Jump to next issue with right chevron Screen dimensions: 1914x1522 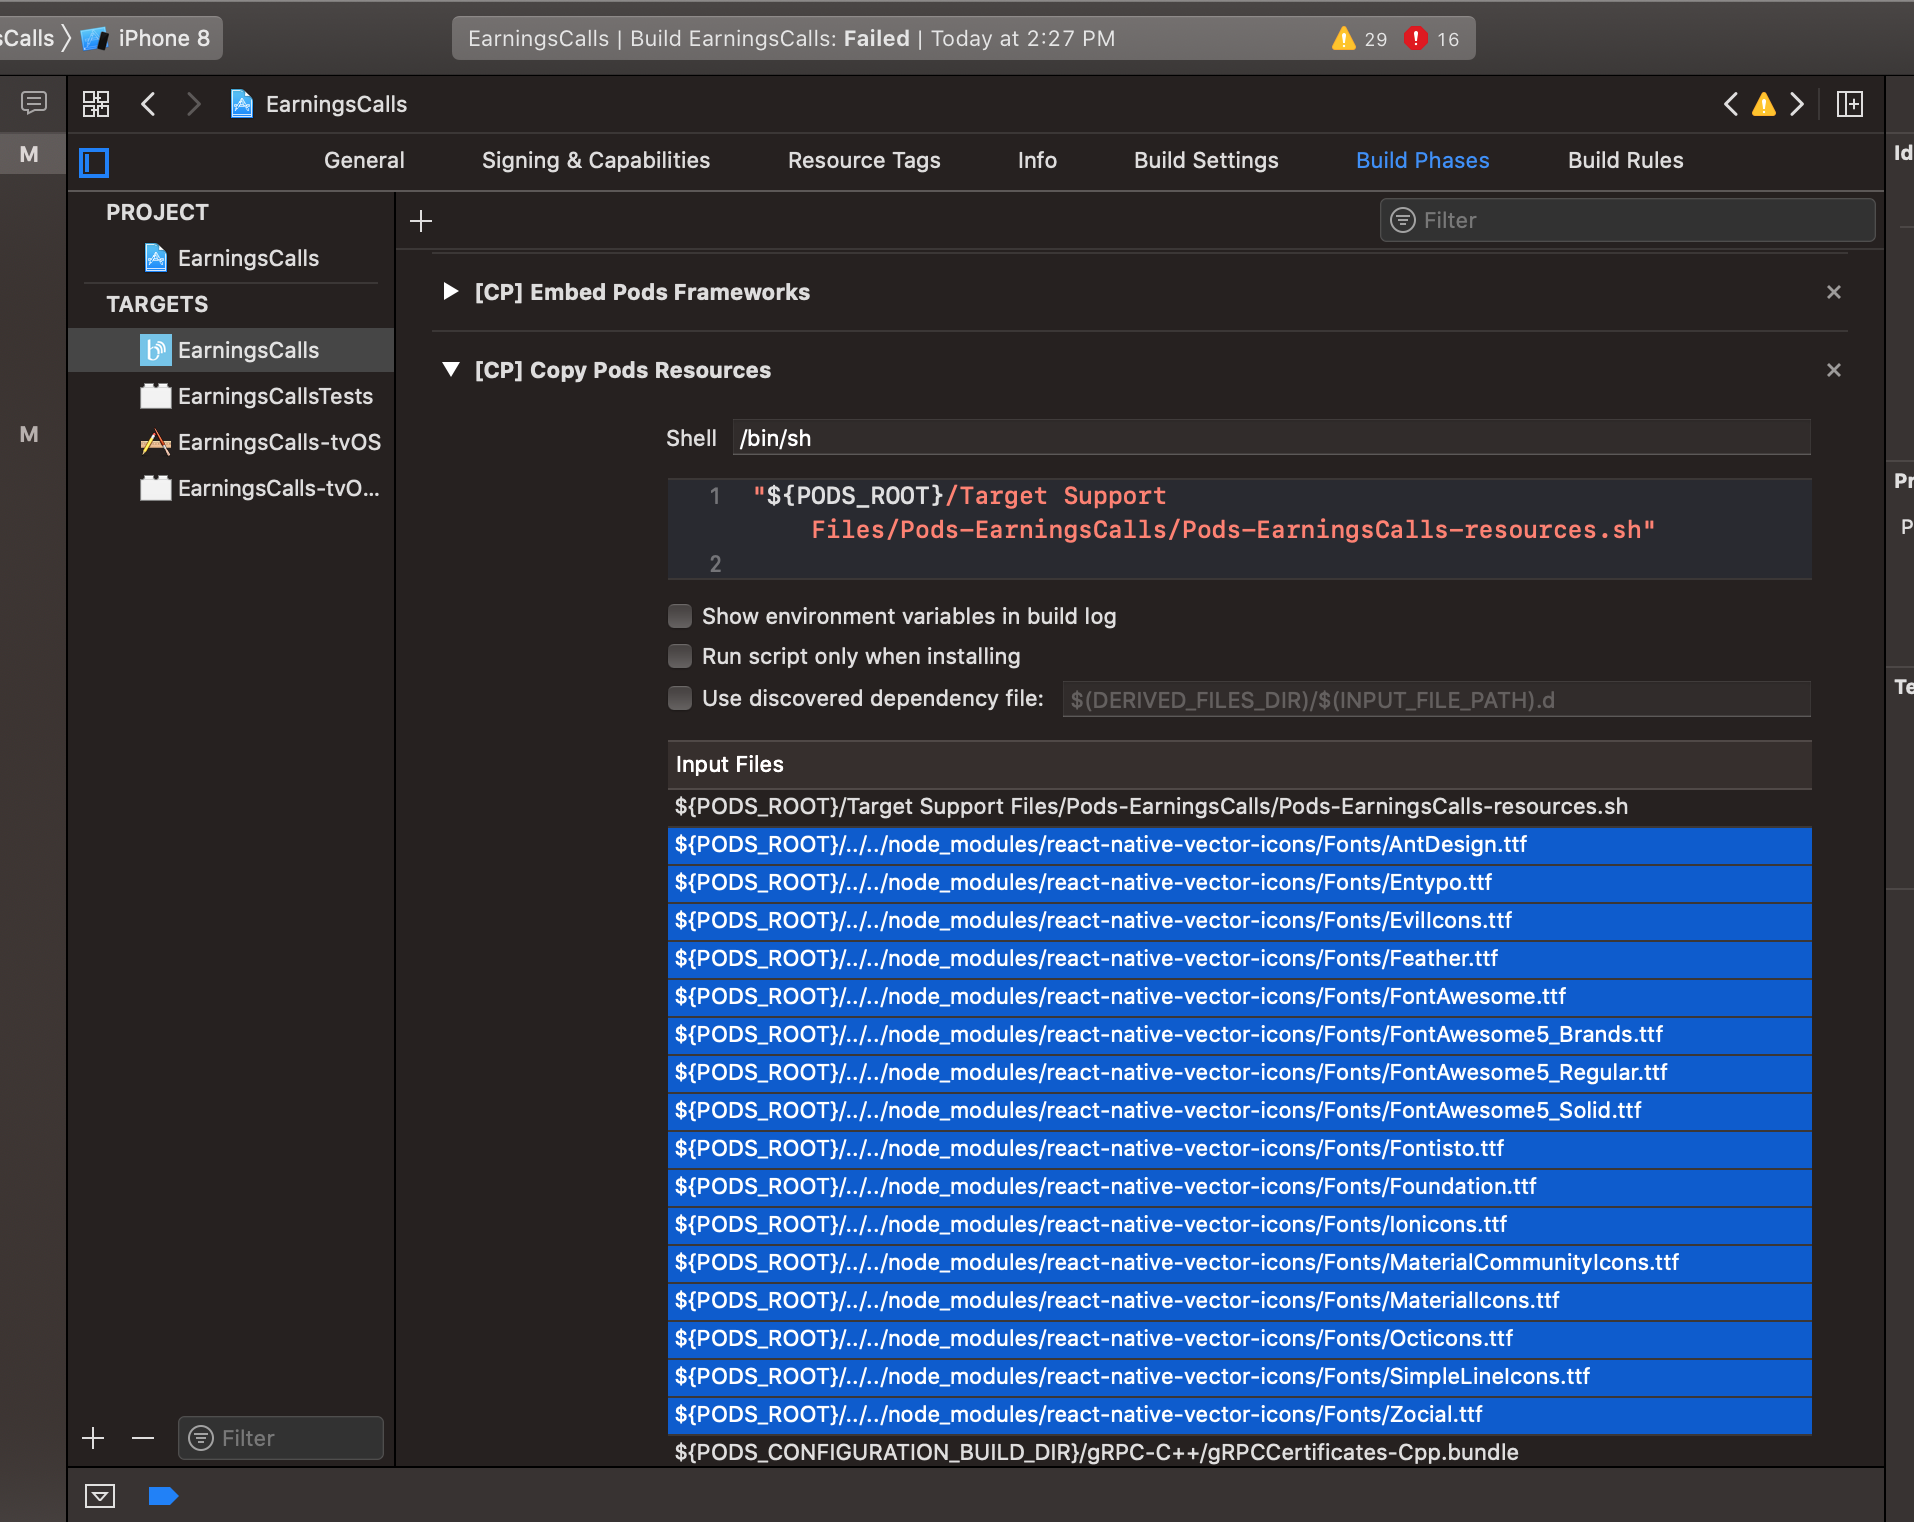pos(1797,104)
